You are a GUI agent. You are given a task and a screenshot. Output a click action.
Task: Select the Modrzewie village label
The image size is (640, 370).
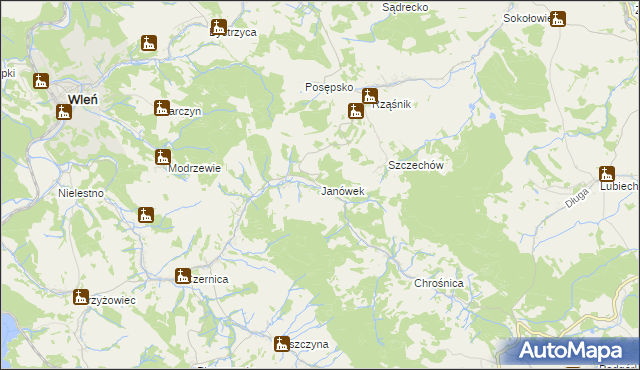[195, 168]
